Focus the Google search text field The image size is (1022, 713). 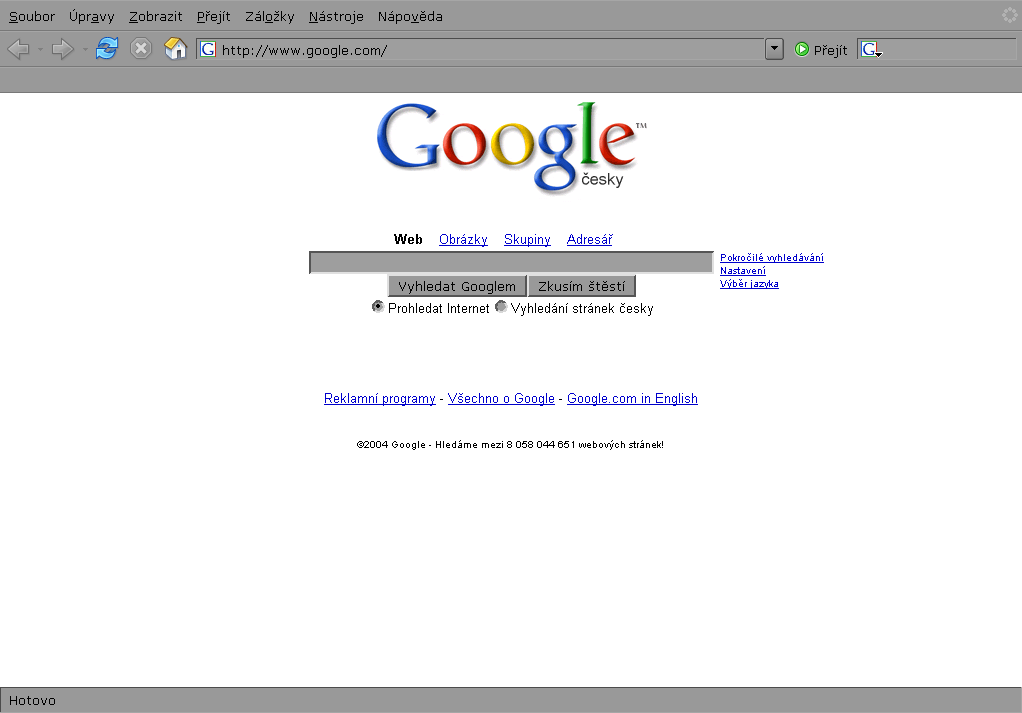coord(512,263)
